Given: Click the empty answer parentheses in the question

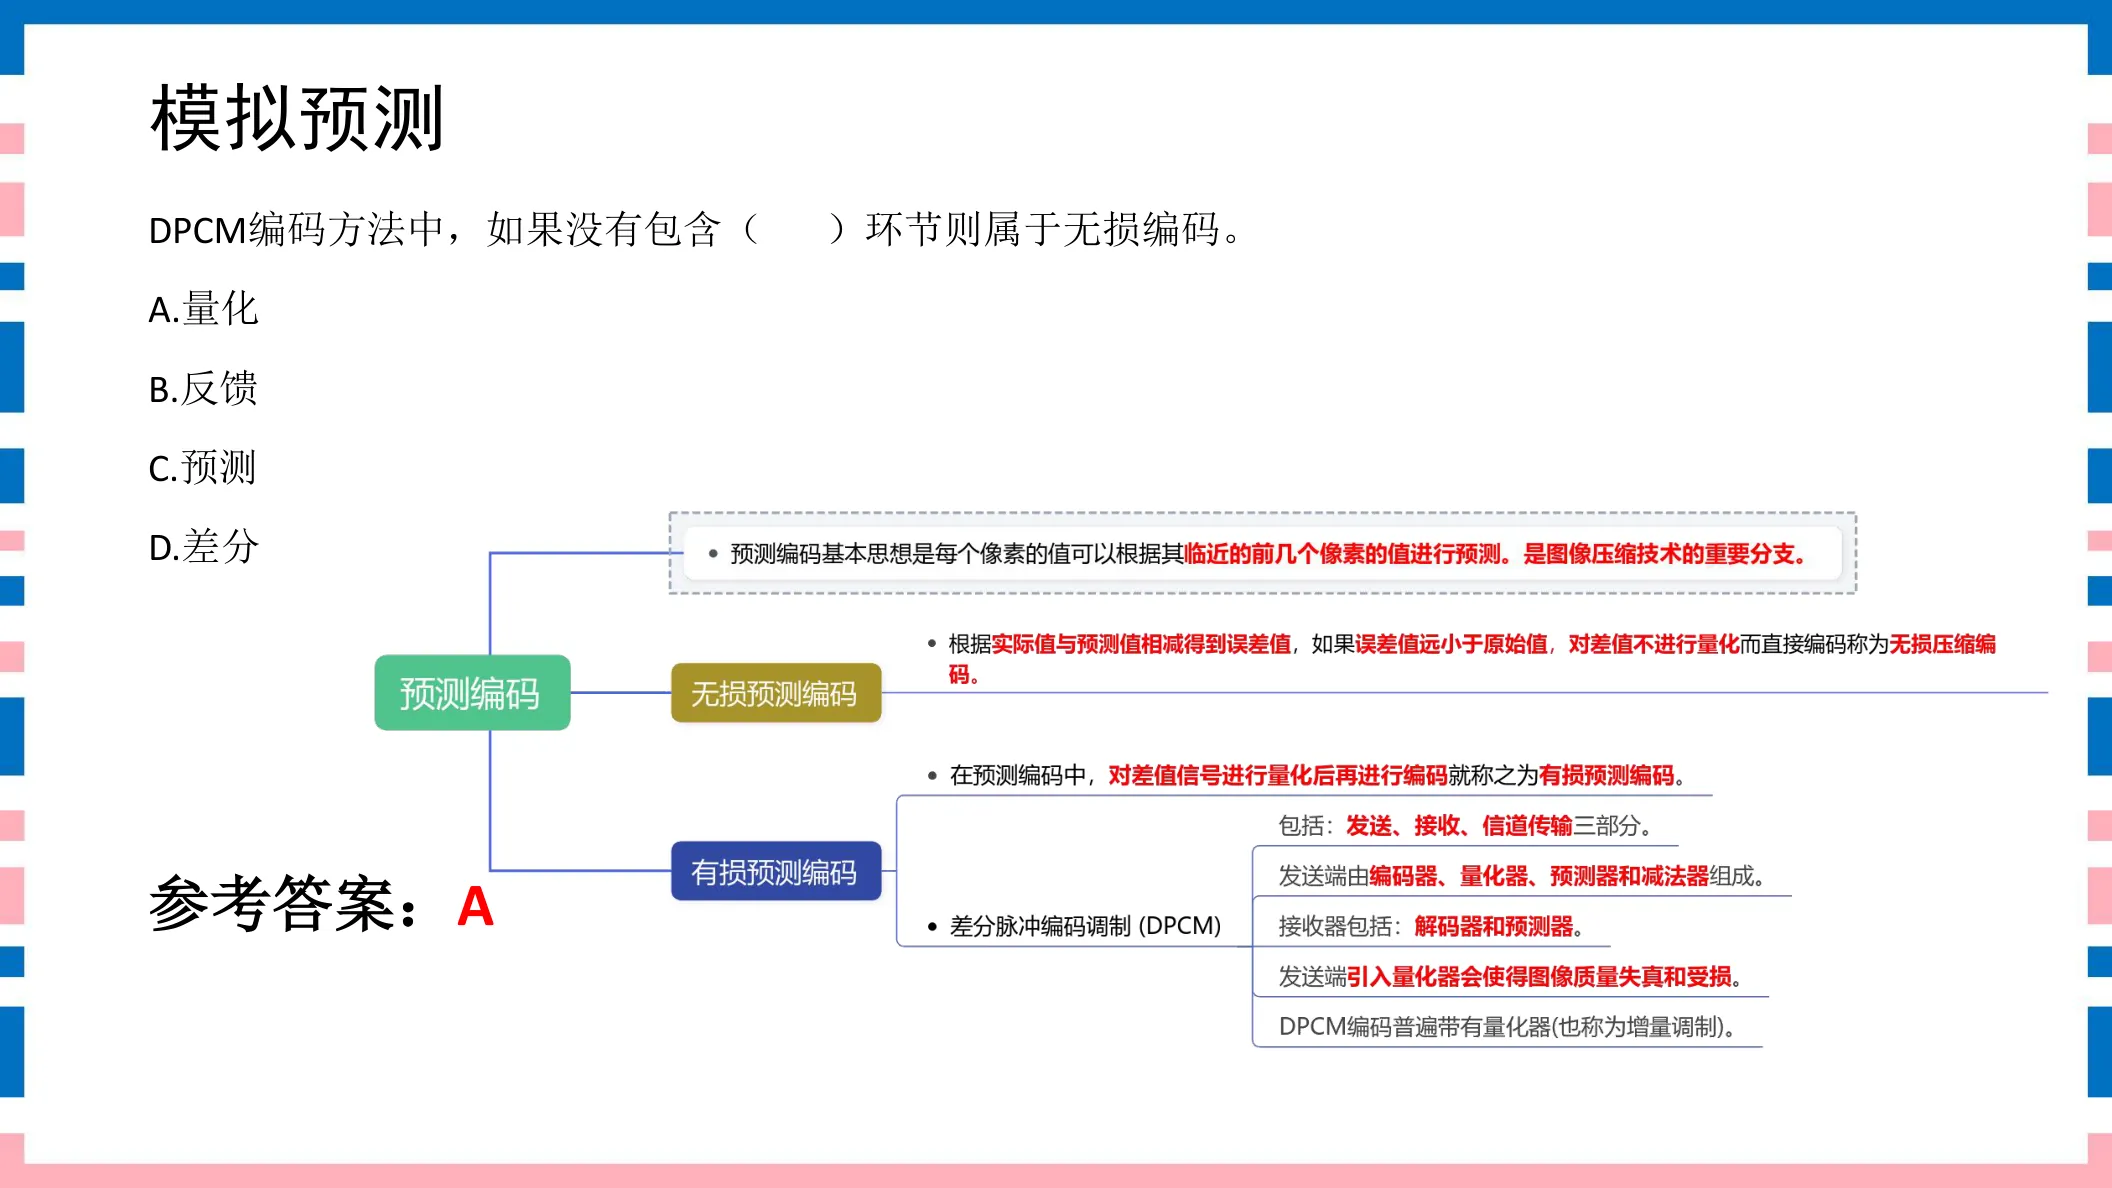Looking at the screenshot, I should [x=795, y=230].
